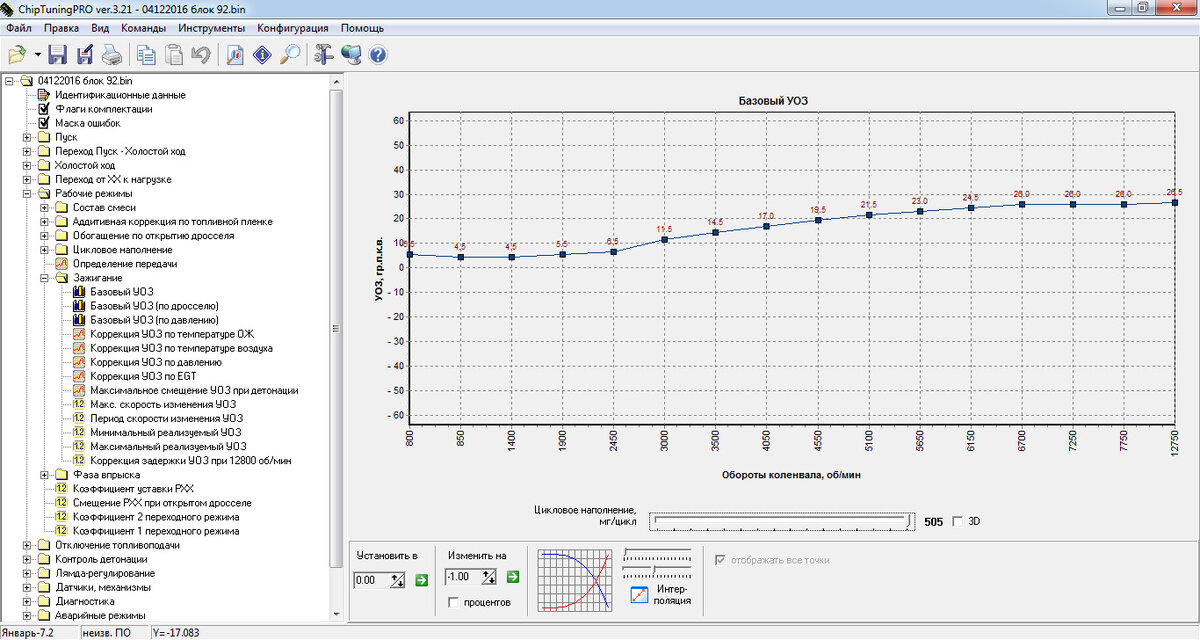Viewport: 1200px width, 640px height.
Task: Open info via blue diamond icon
Action: (262, 55)
